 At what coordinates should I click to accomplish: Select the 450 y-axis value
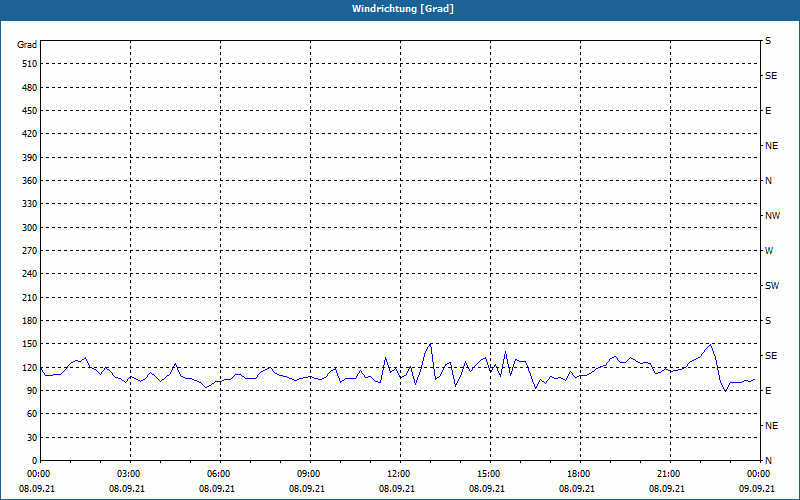30,111
